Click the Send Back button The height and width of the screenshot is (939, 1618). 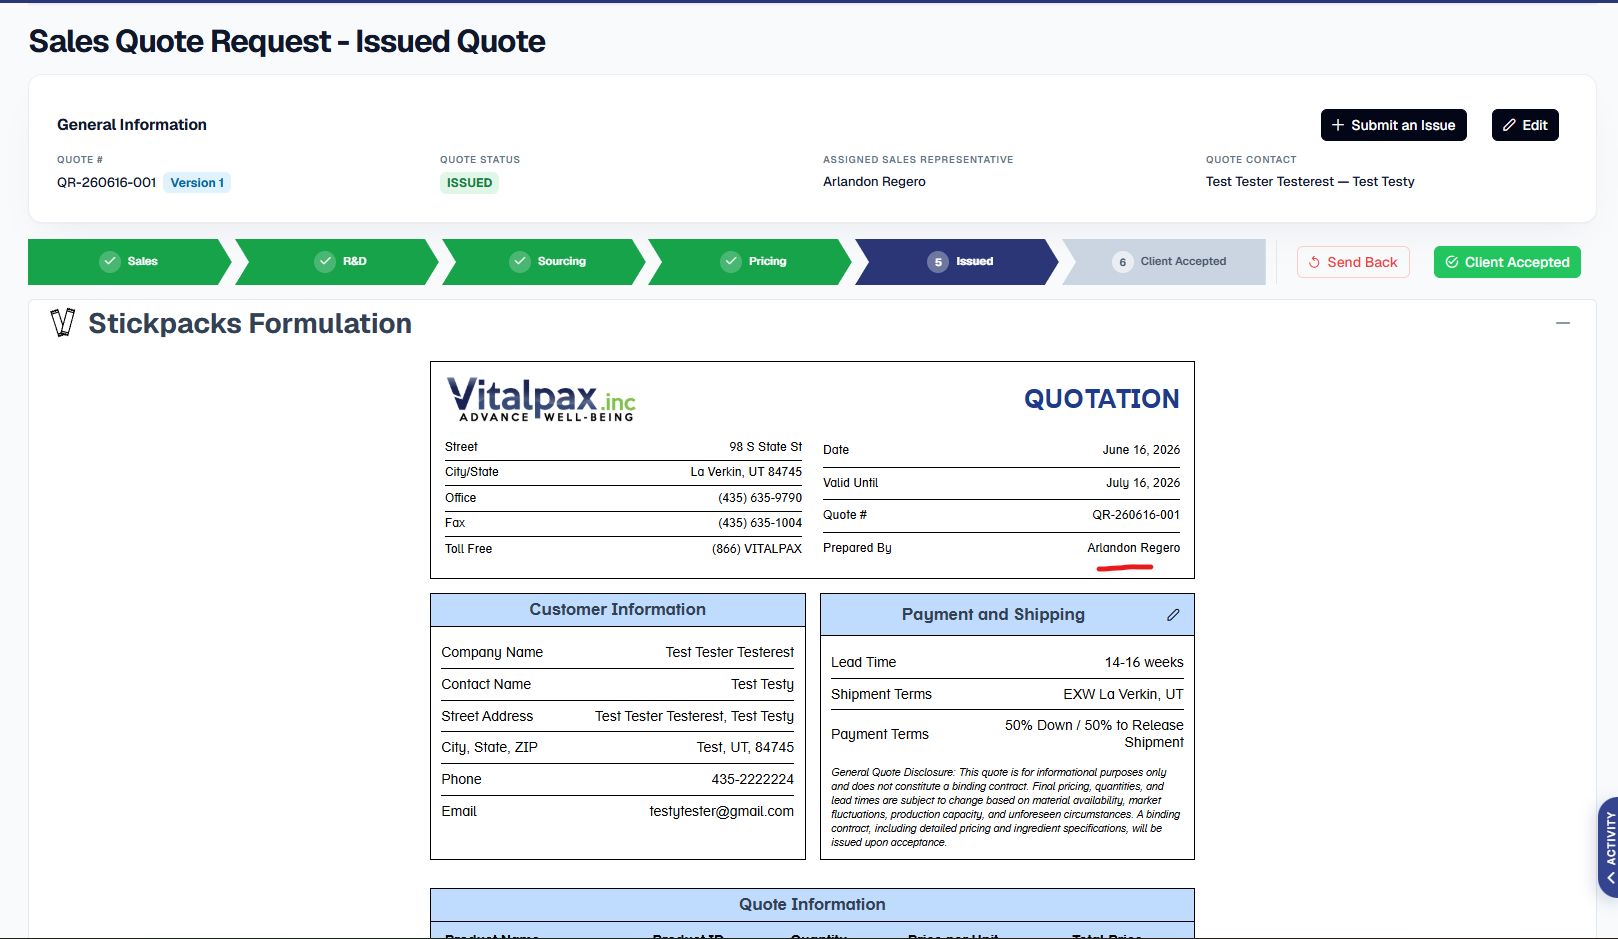(x=1353, y=262)
